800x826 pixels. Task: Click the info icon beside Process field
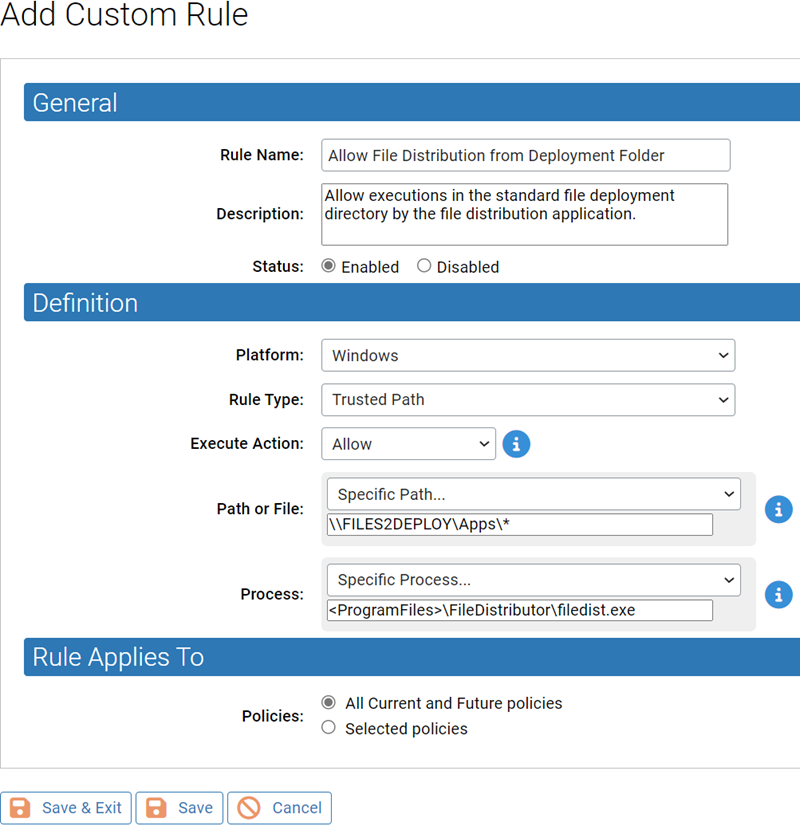[778, 594]
